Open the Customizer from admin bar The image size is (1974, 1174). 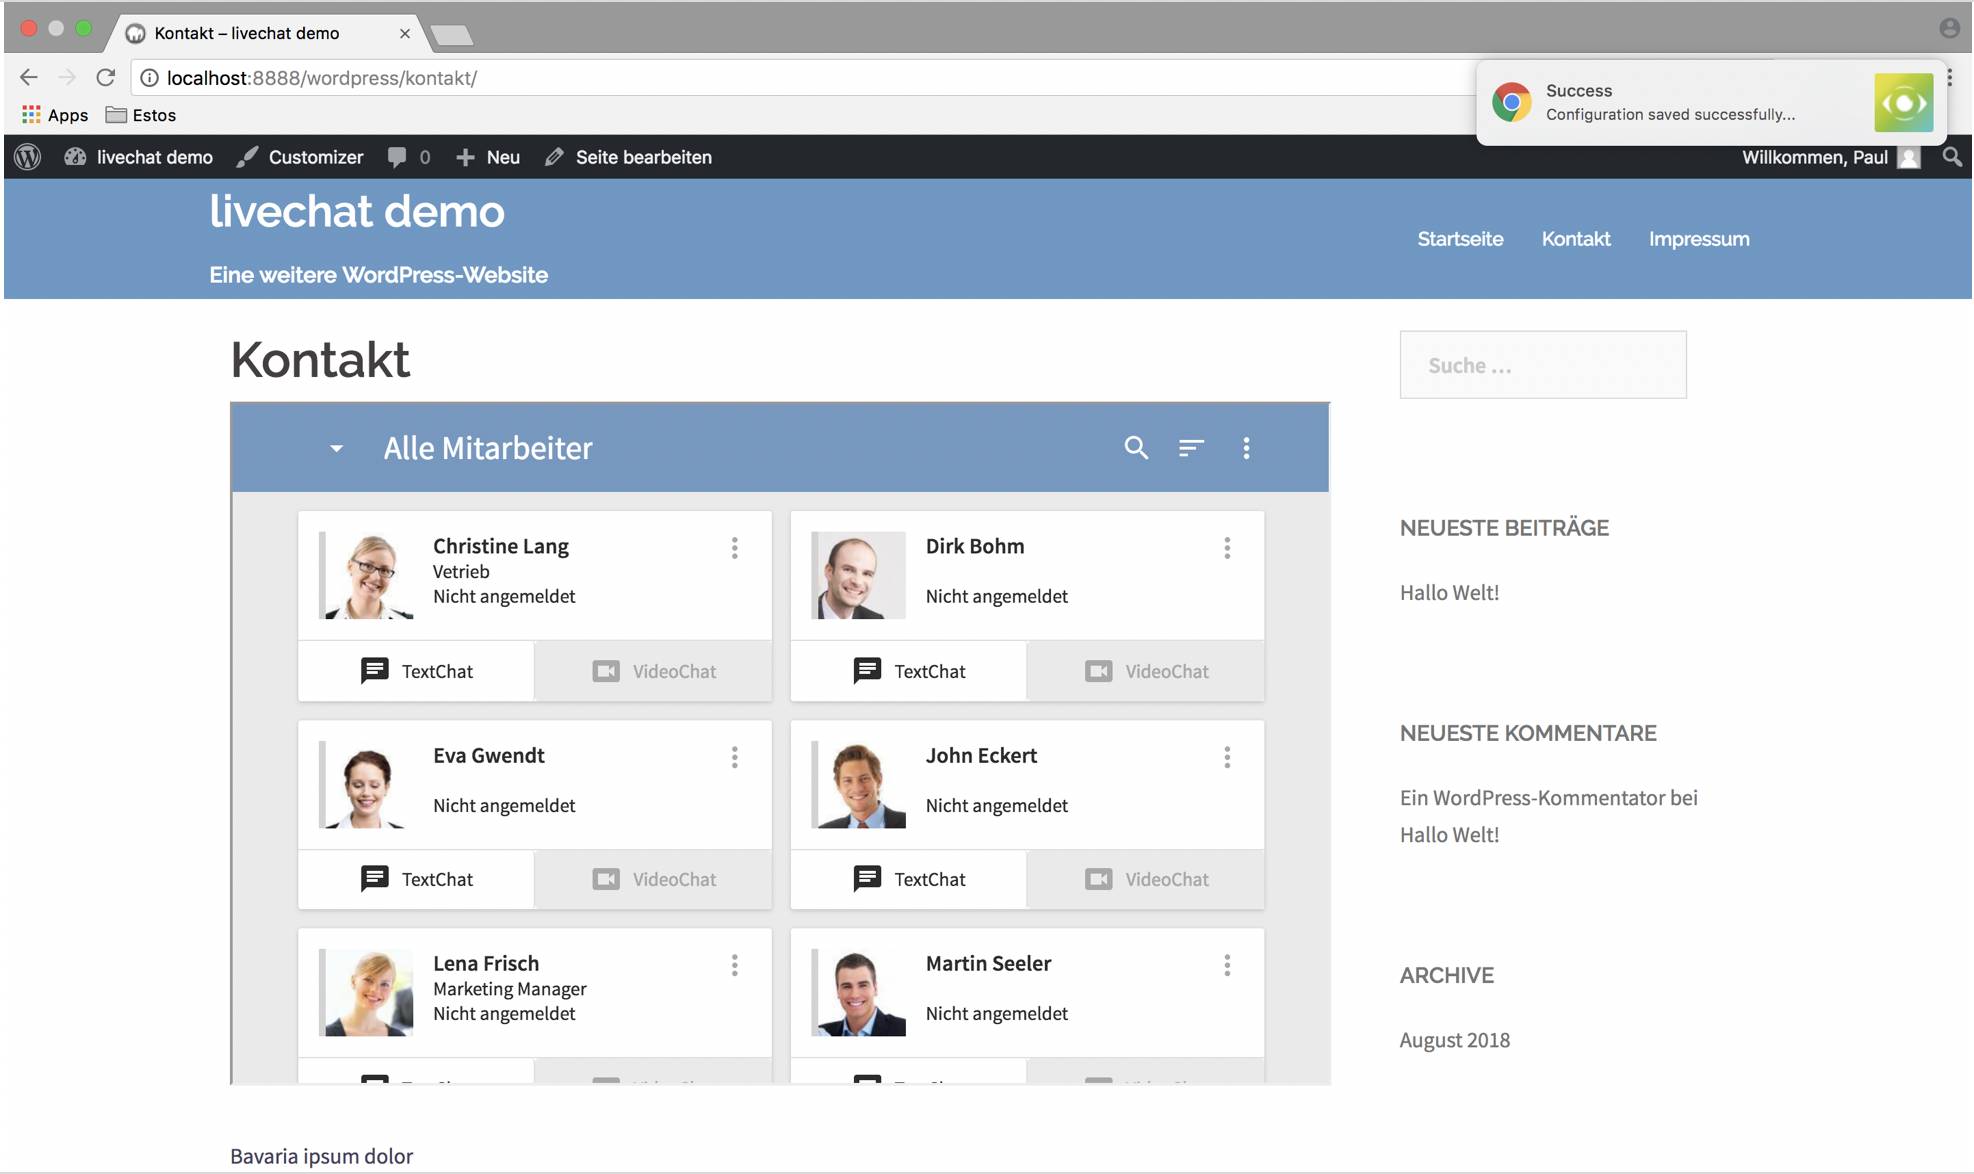[301, 157]
